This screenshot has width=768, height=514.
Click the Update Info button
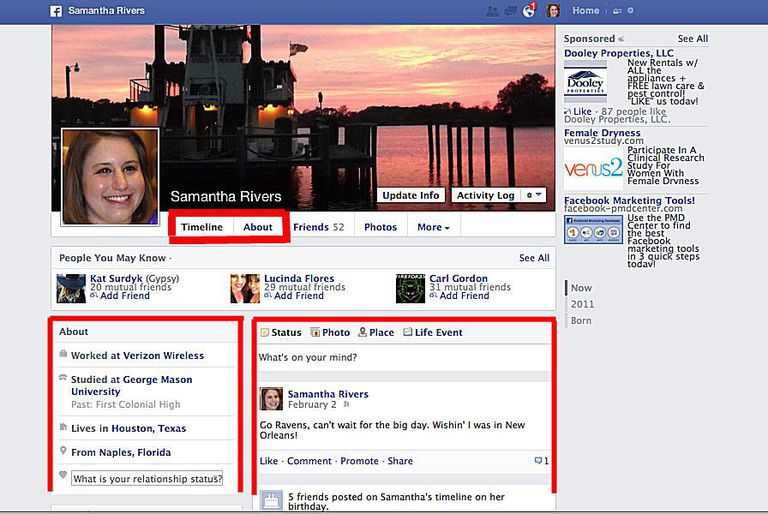pyautogui.click(x=410, y=195)
